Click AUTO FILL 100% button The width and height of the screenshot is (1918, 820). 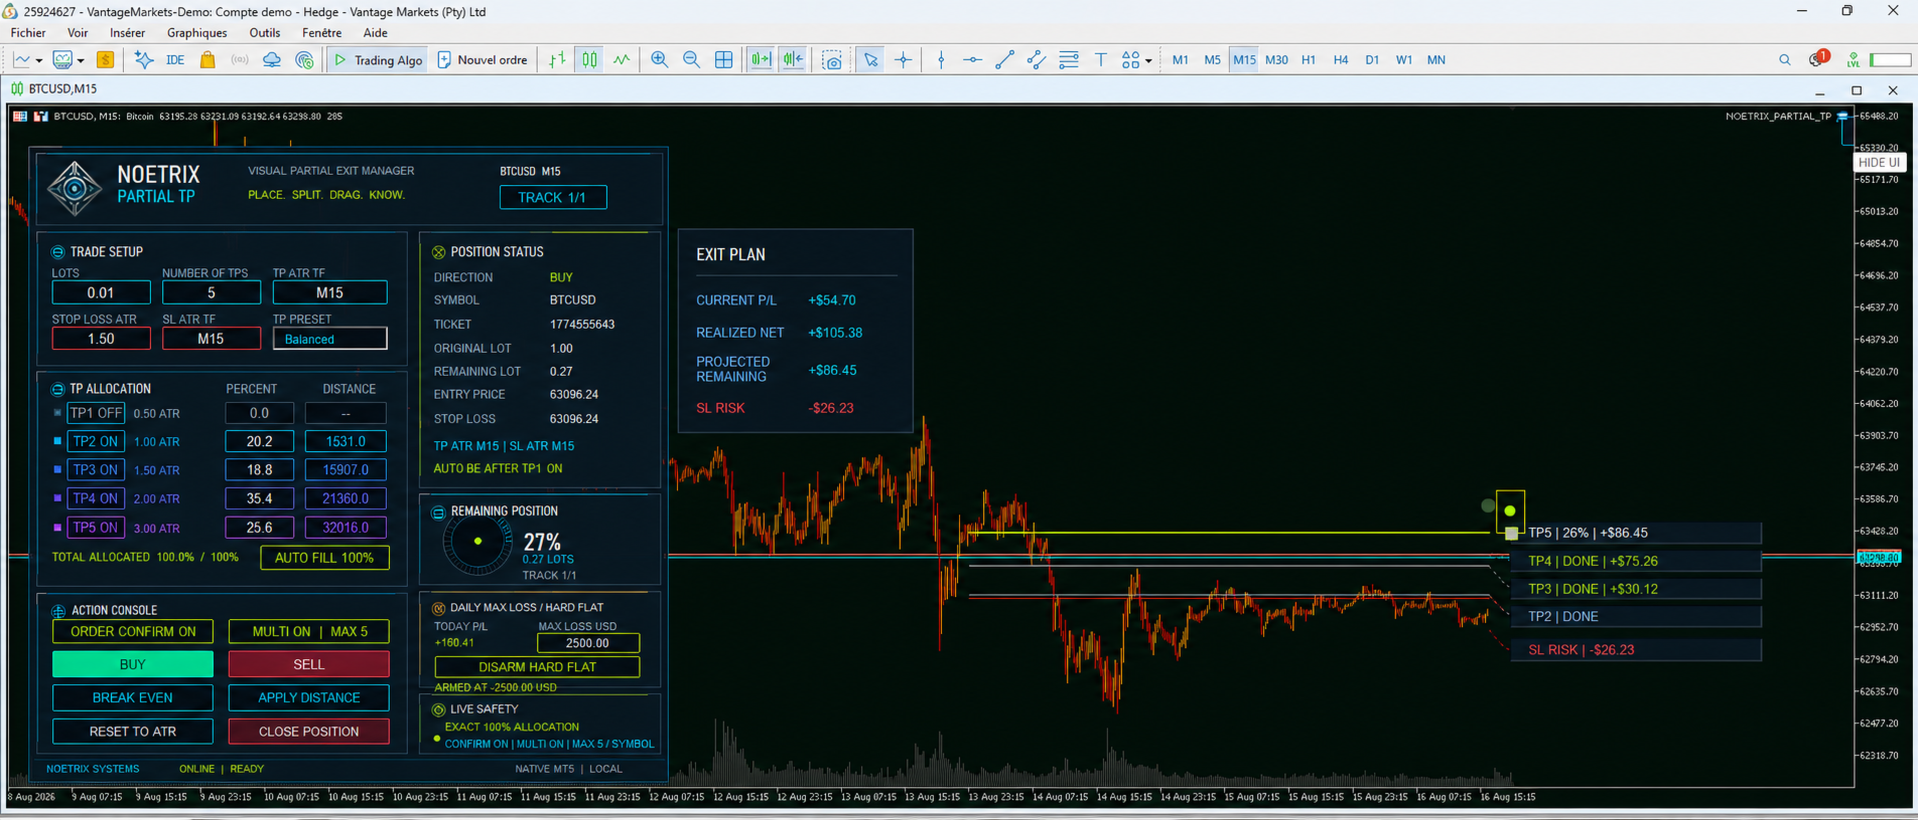tap(325, 558)
